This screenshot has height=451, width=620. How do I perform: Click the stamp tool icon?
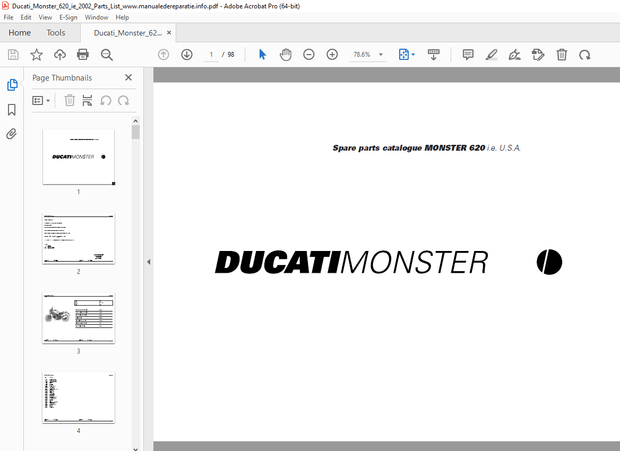538,55
